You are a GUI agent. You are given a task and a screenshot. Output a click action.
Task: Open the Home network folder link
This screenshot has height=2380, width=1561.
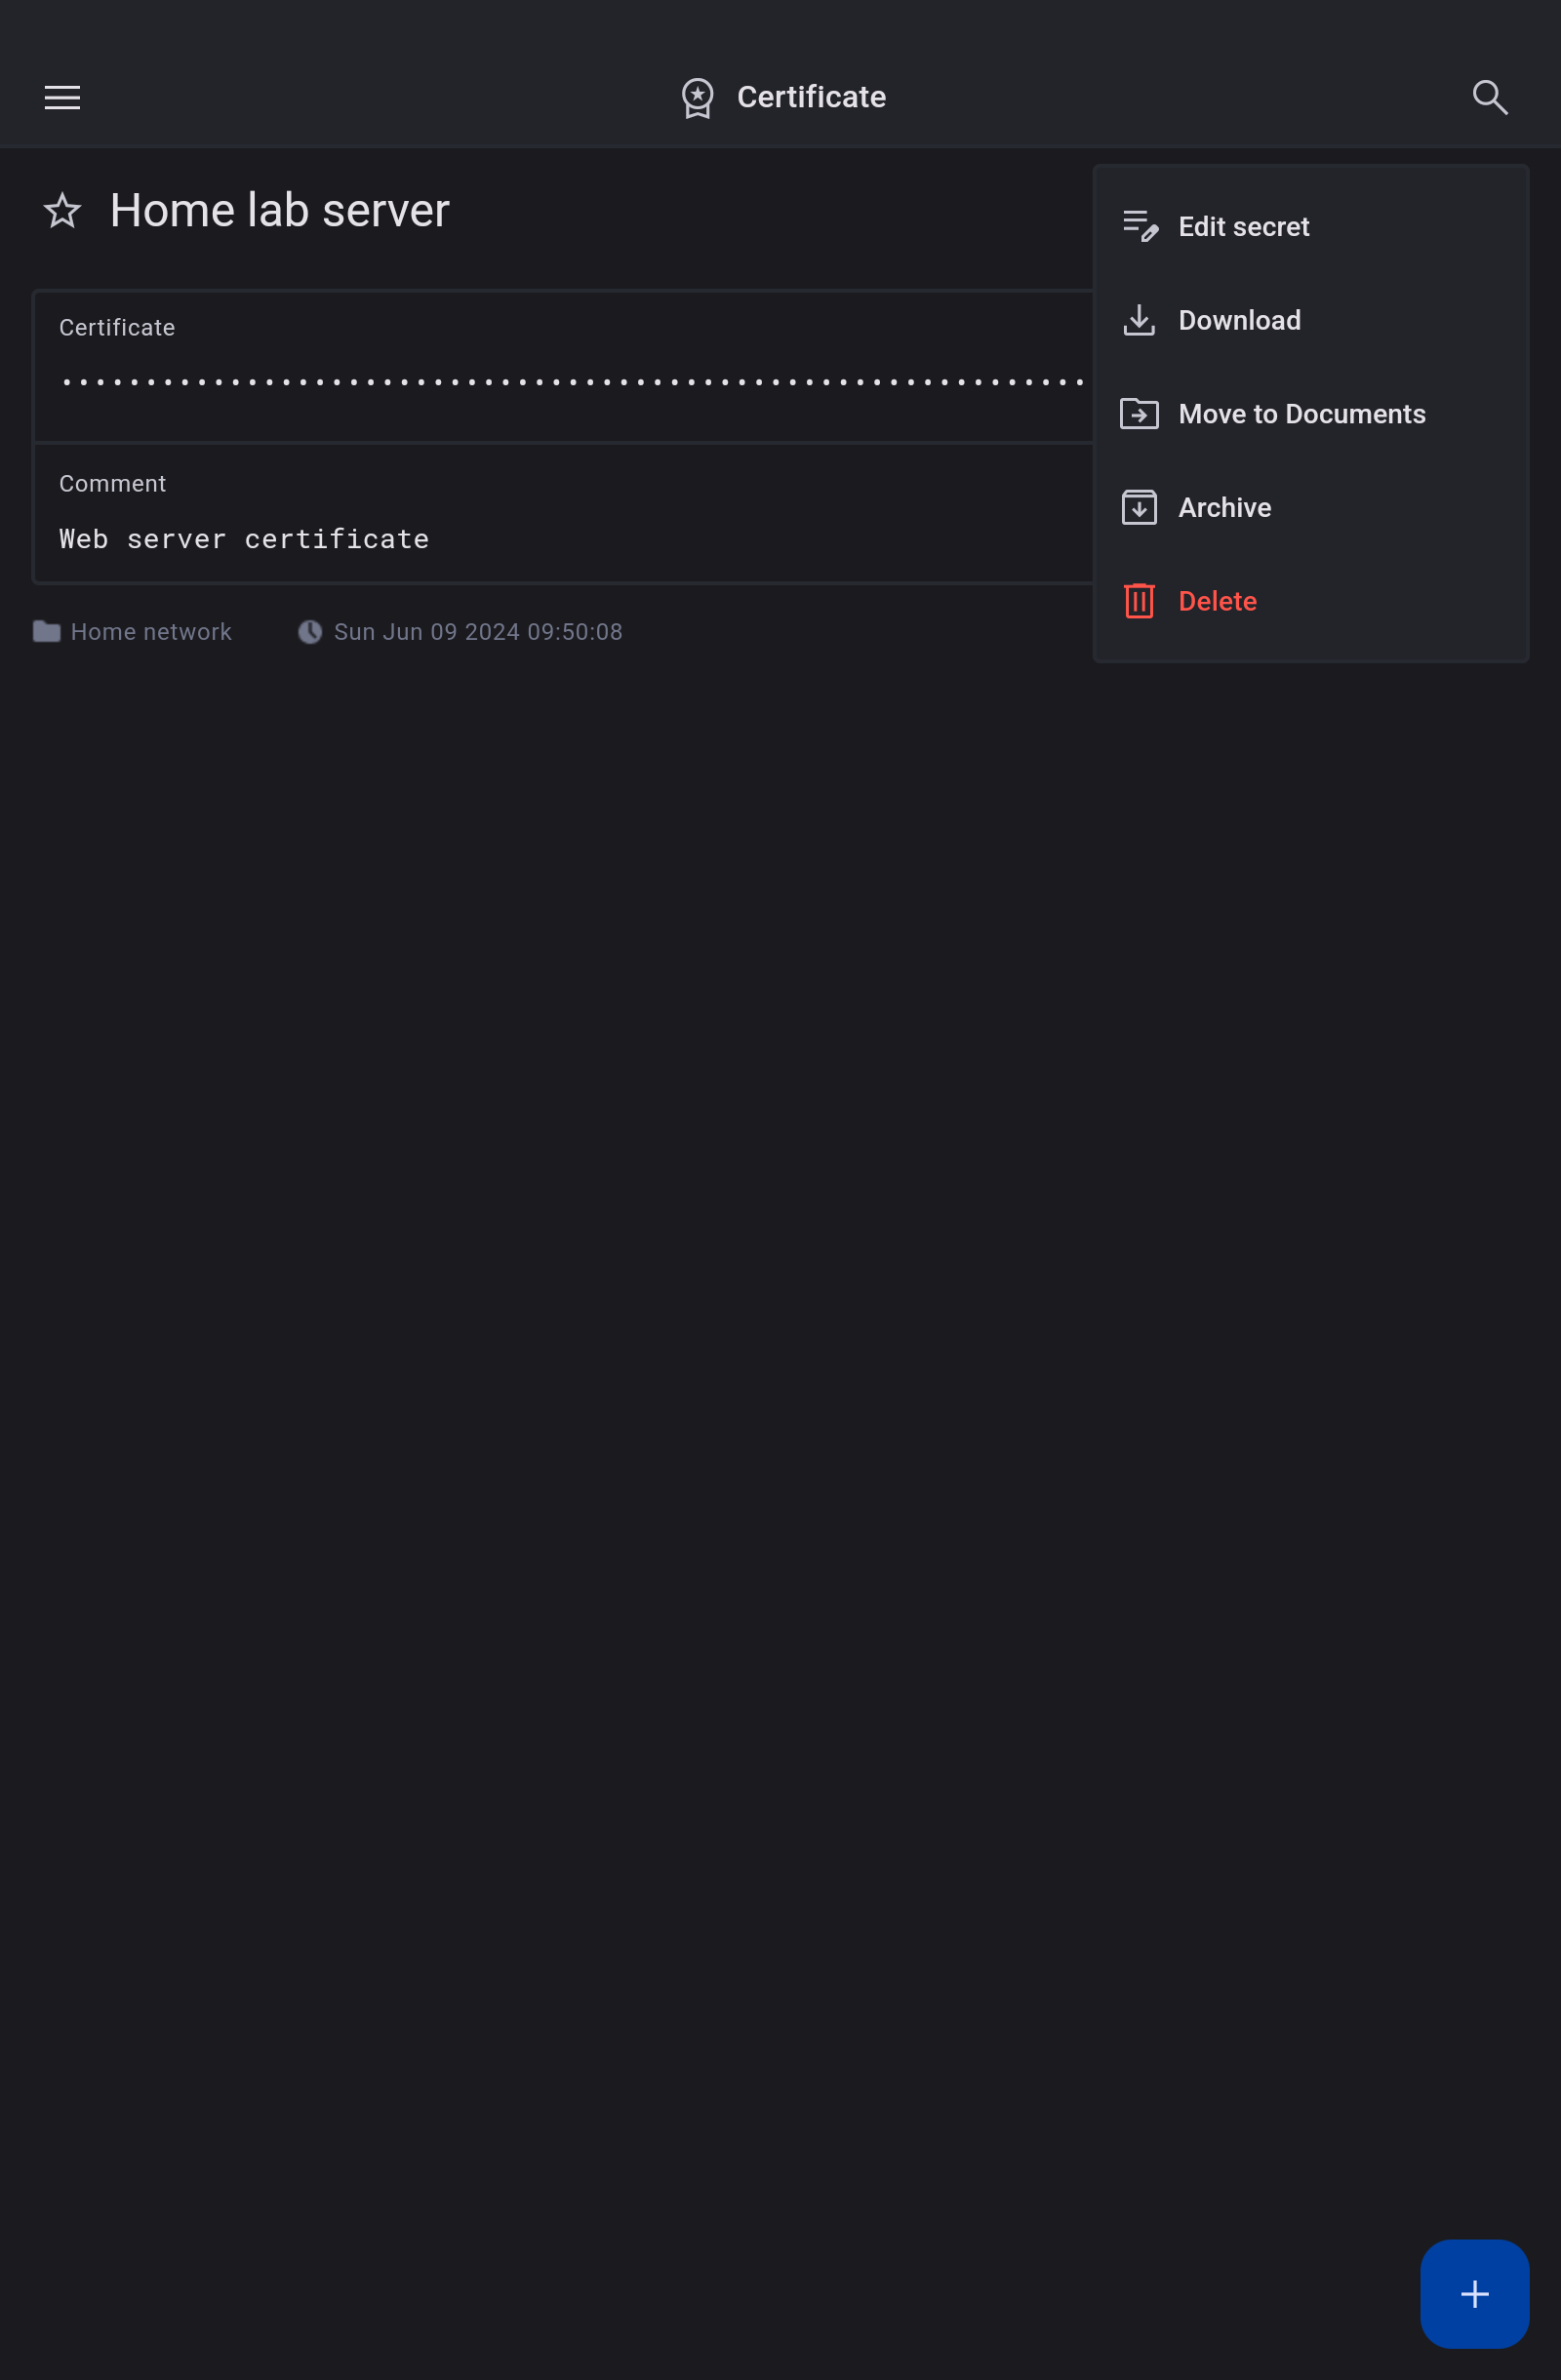(150, 632)
